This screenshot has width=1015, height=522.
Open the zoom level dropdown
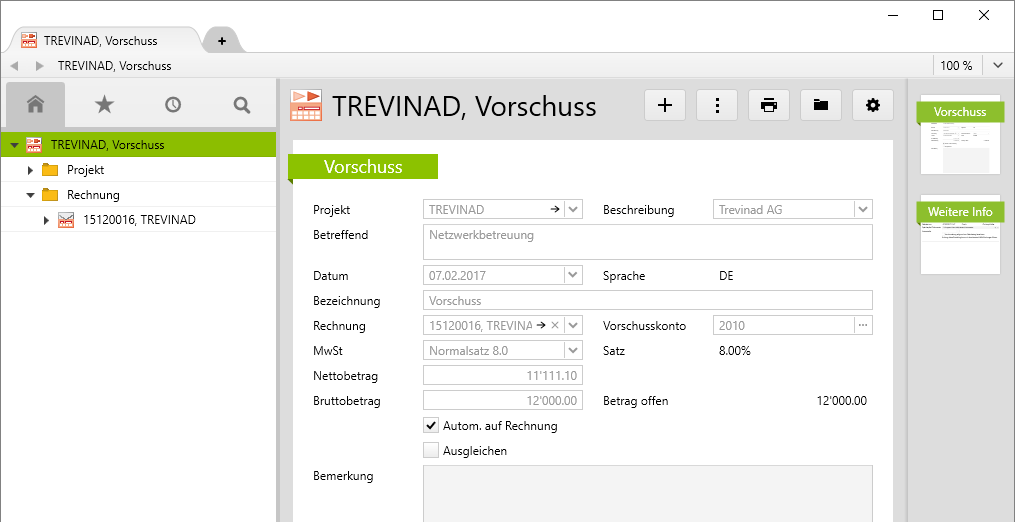(997, 66)
